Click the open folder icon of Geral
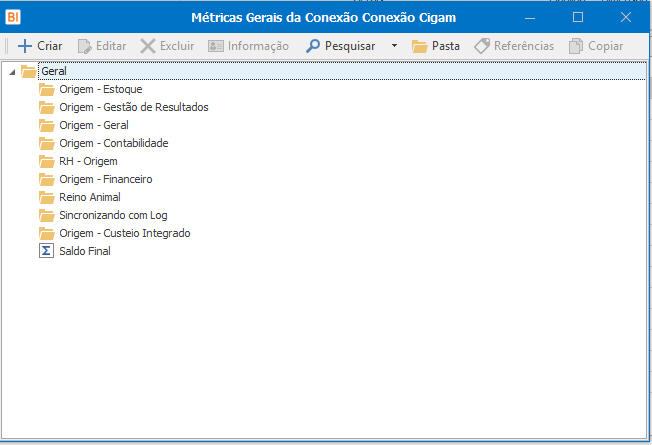This screenshot has height=445, width=652. [x=29, y=71]
